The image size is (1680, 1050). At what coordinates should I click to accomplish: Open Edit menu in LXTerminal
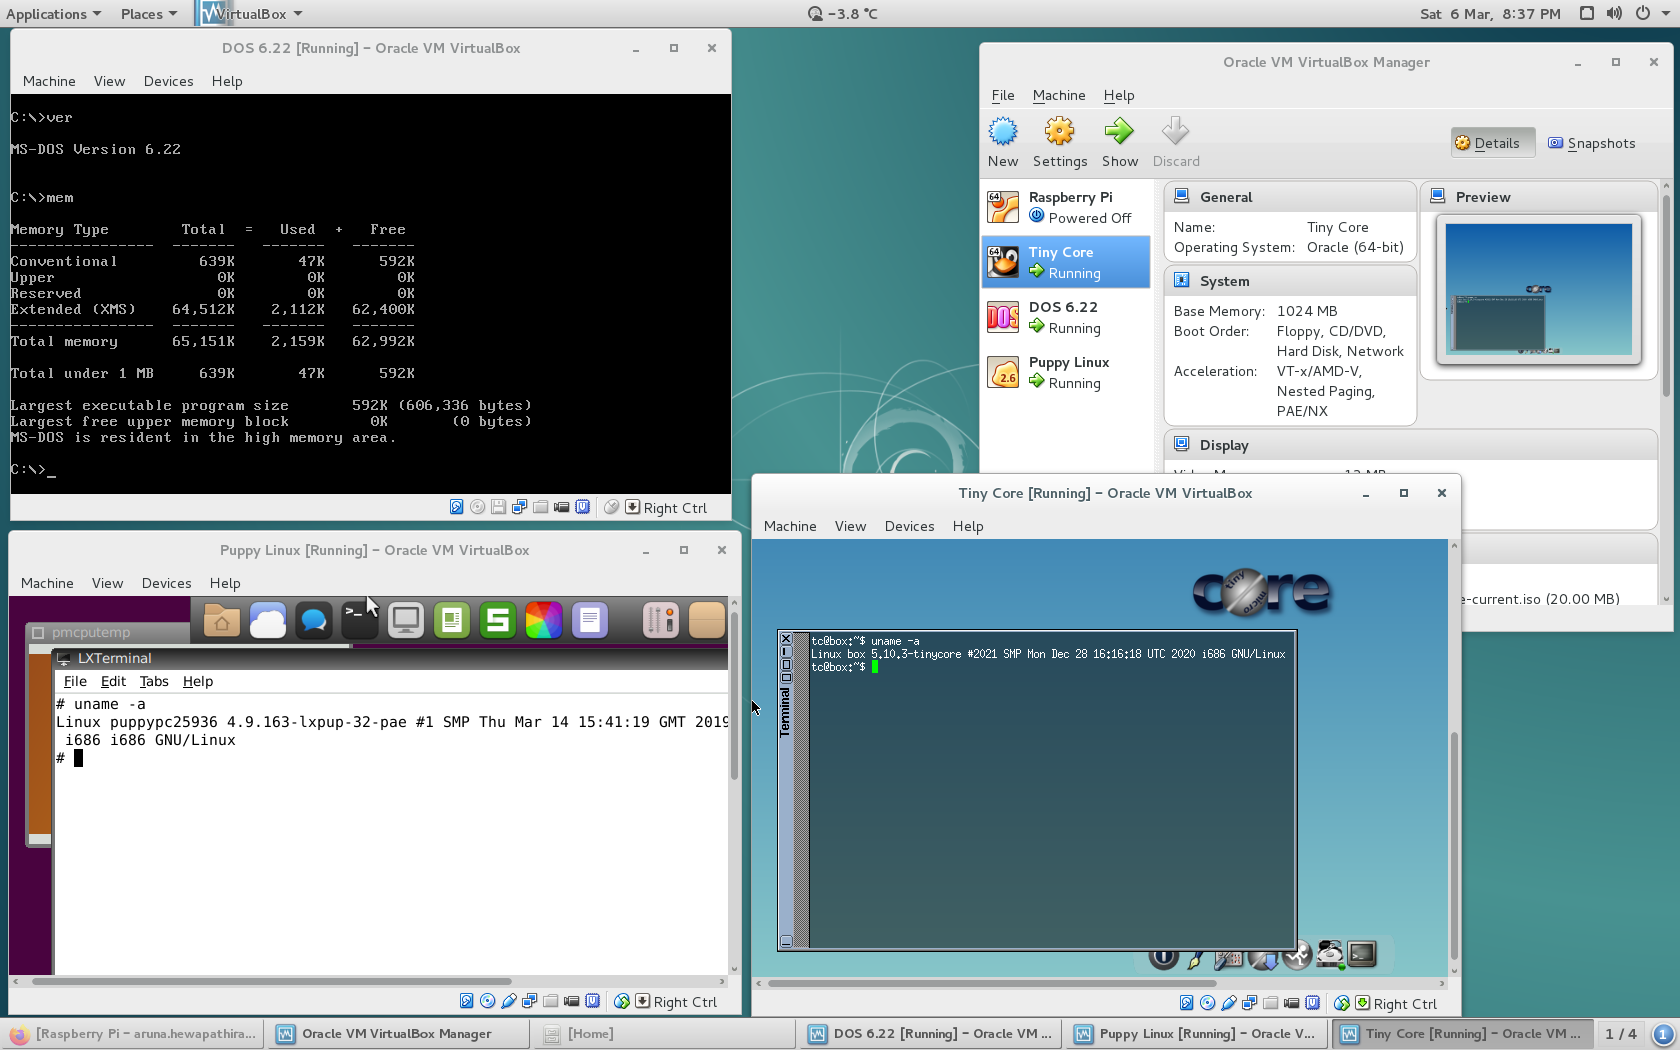coord(113,681)
